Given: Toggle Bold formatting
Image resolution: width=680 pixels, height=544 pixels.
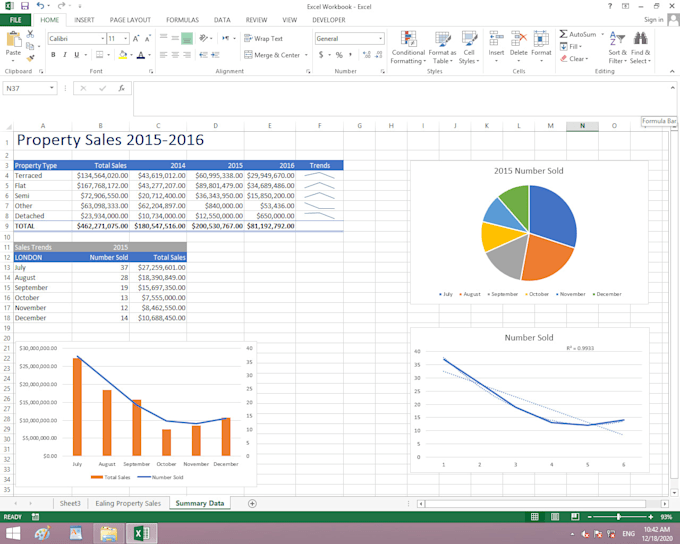Looking at the screenshot, I should click(53, 55).
